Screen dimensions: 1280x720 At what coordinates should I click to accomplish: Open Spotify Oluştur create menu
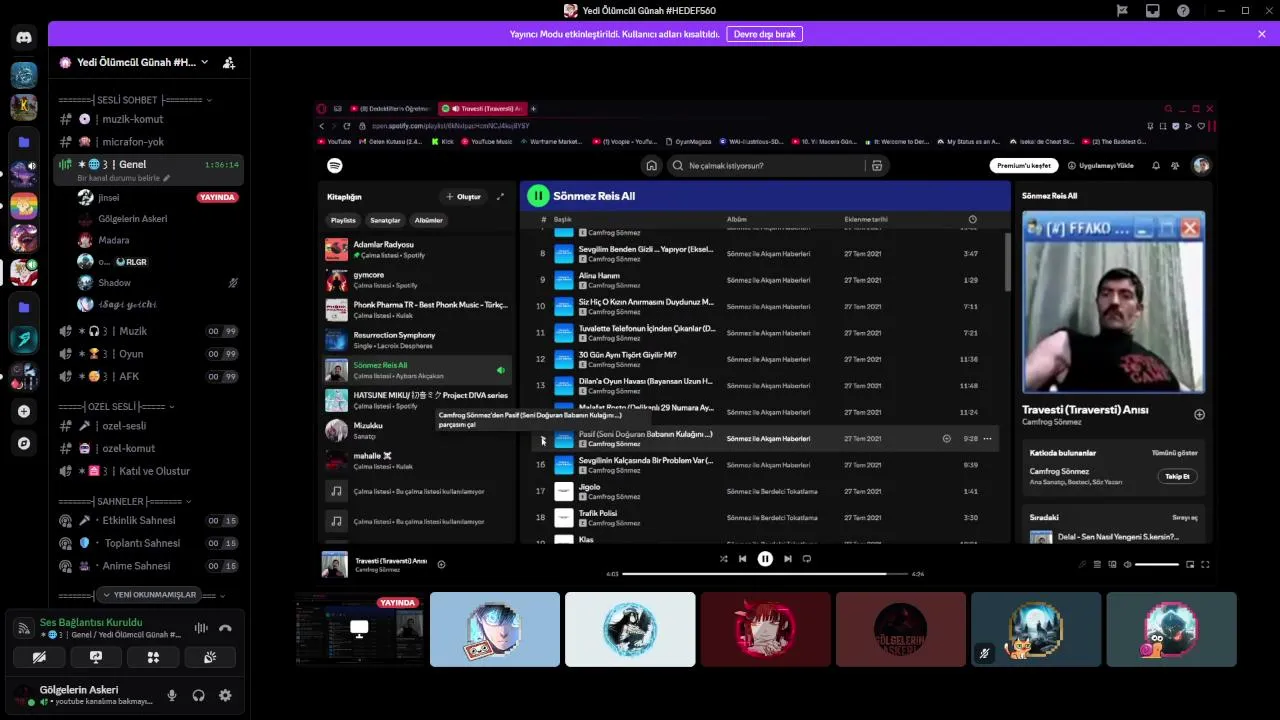click(x=463, y=197)
